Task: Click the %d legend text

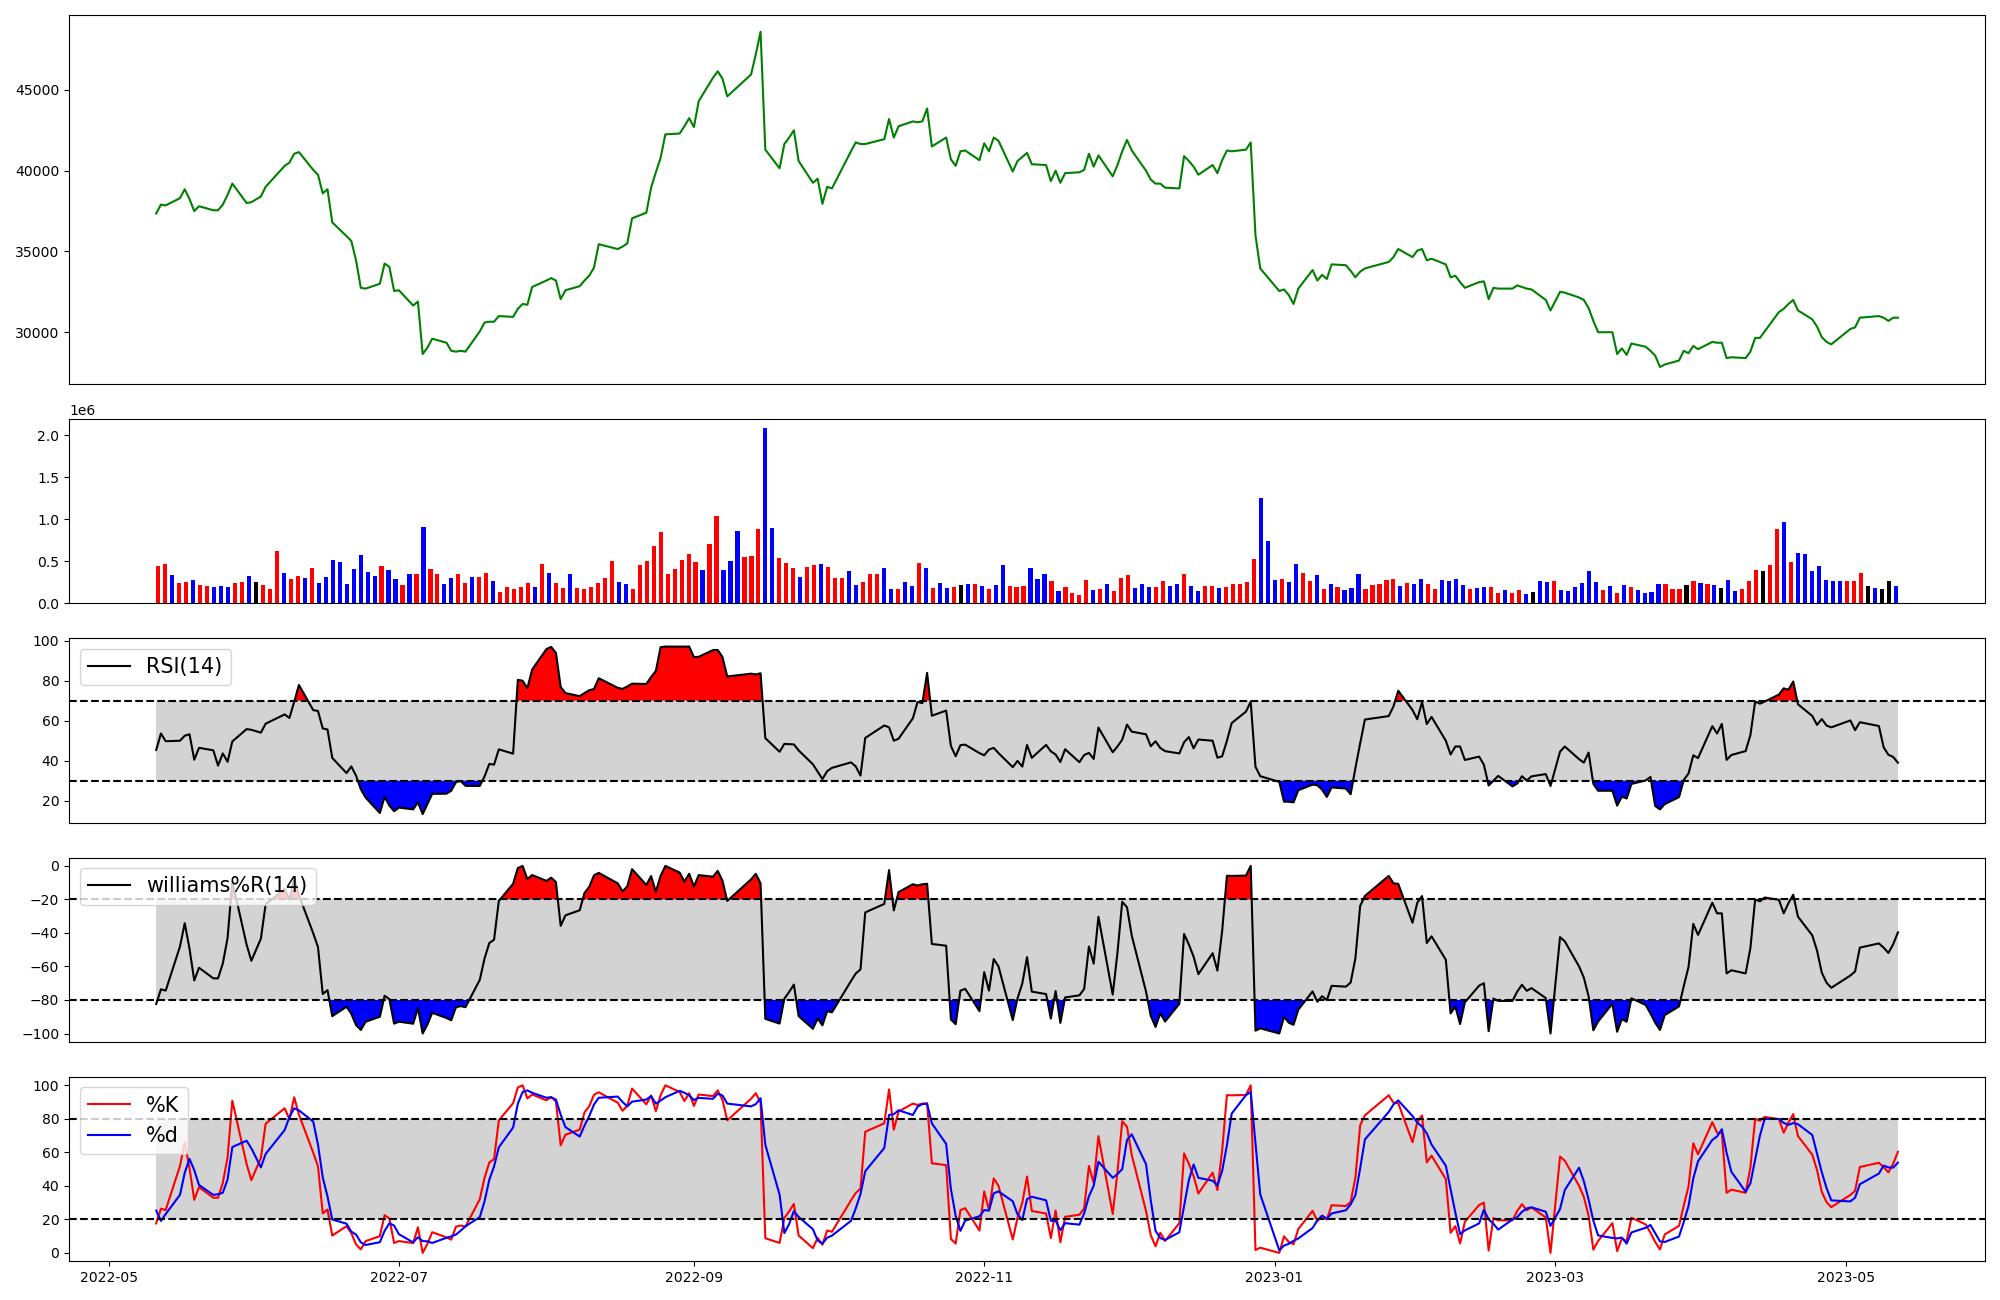Action: coord(161,1135)
